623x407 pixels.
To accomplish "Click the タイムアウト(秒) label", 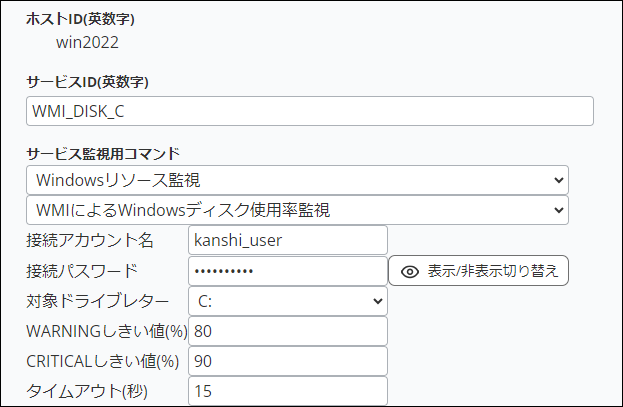I will coord(87,391).
